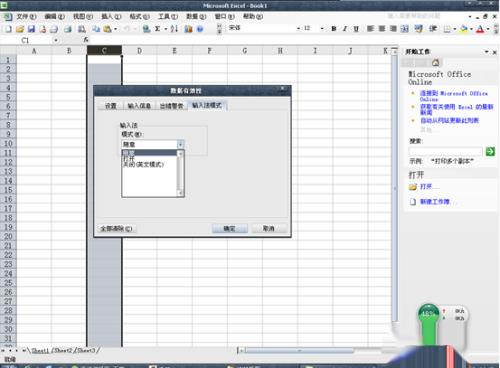Switch to the 设置 tab

click(110, 106)
